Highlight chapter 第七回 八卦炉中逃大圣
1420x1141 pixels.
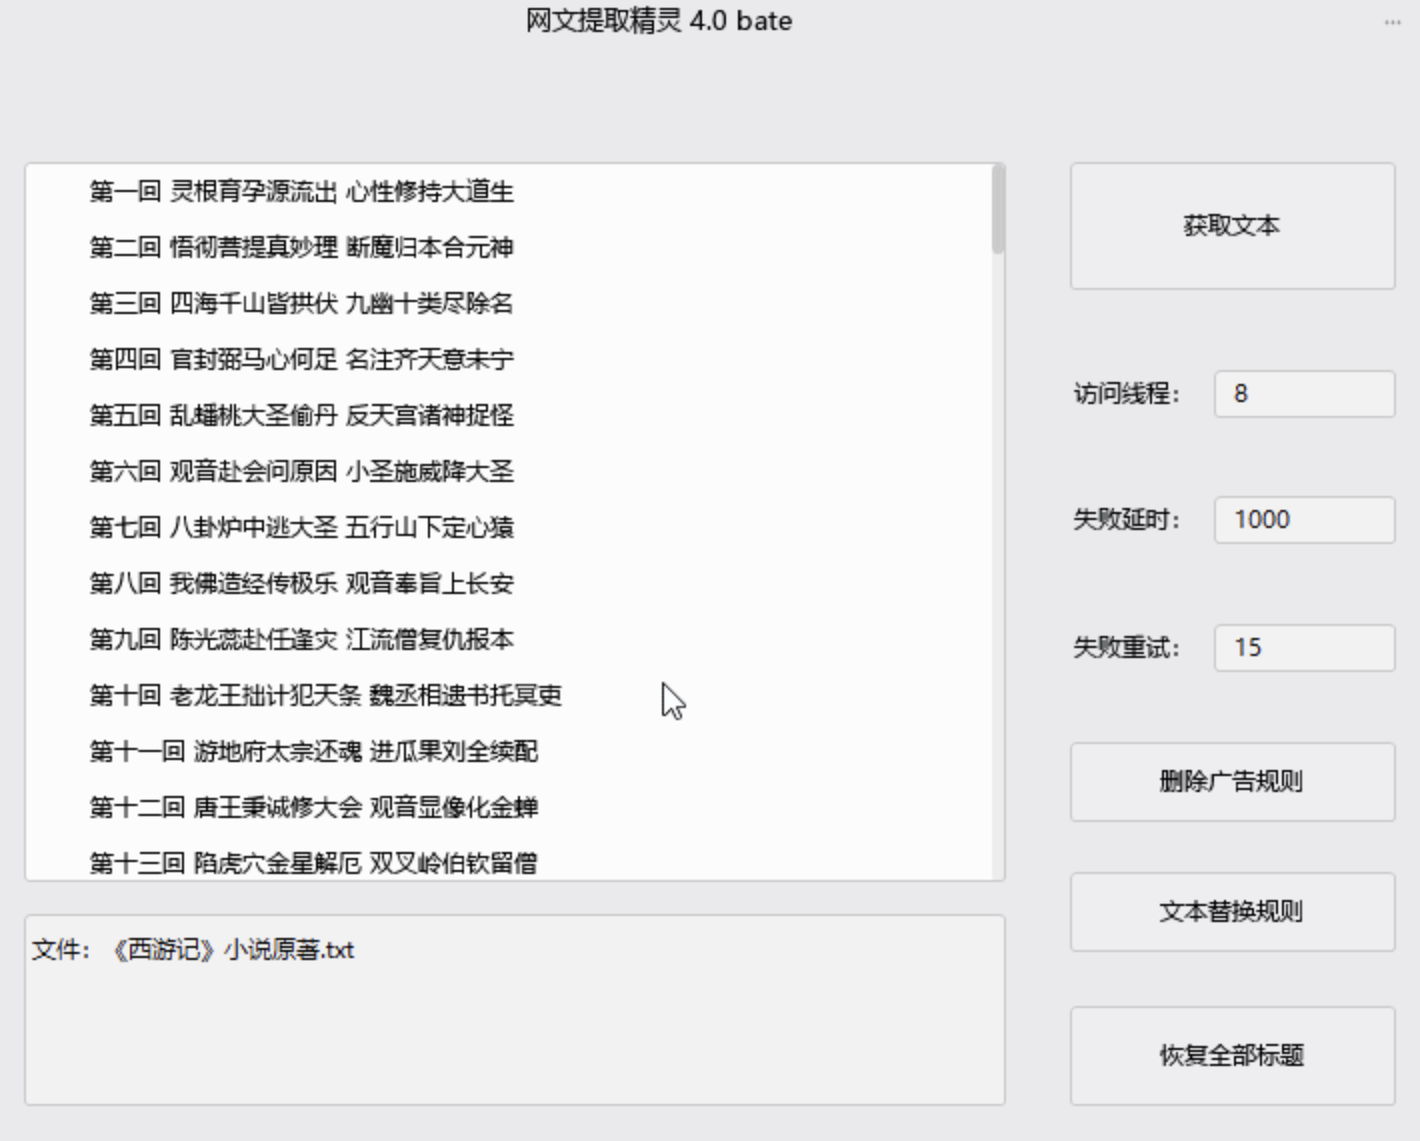(x=301, y=528)
